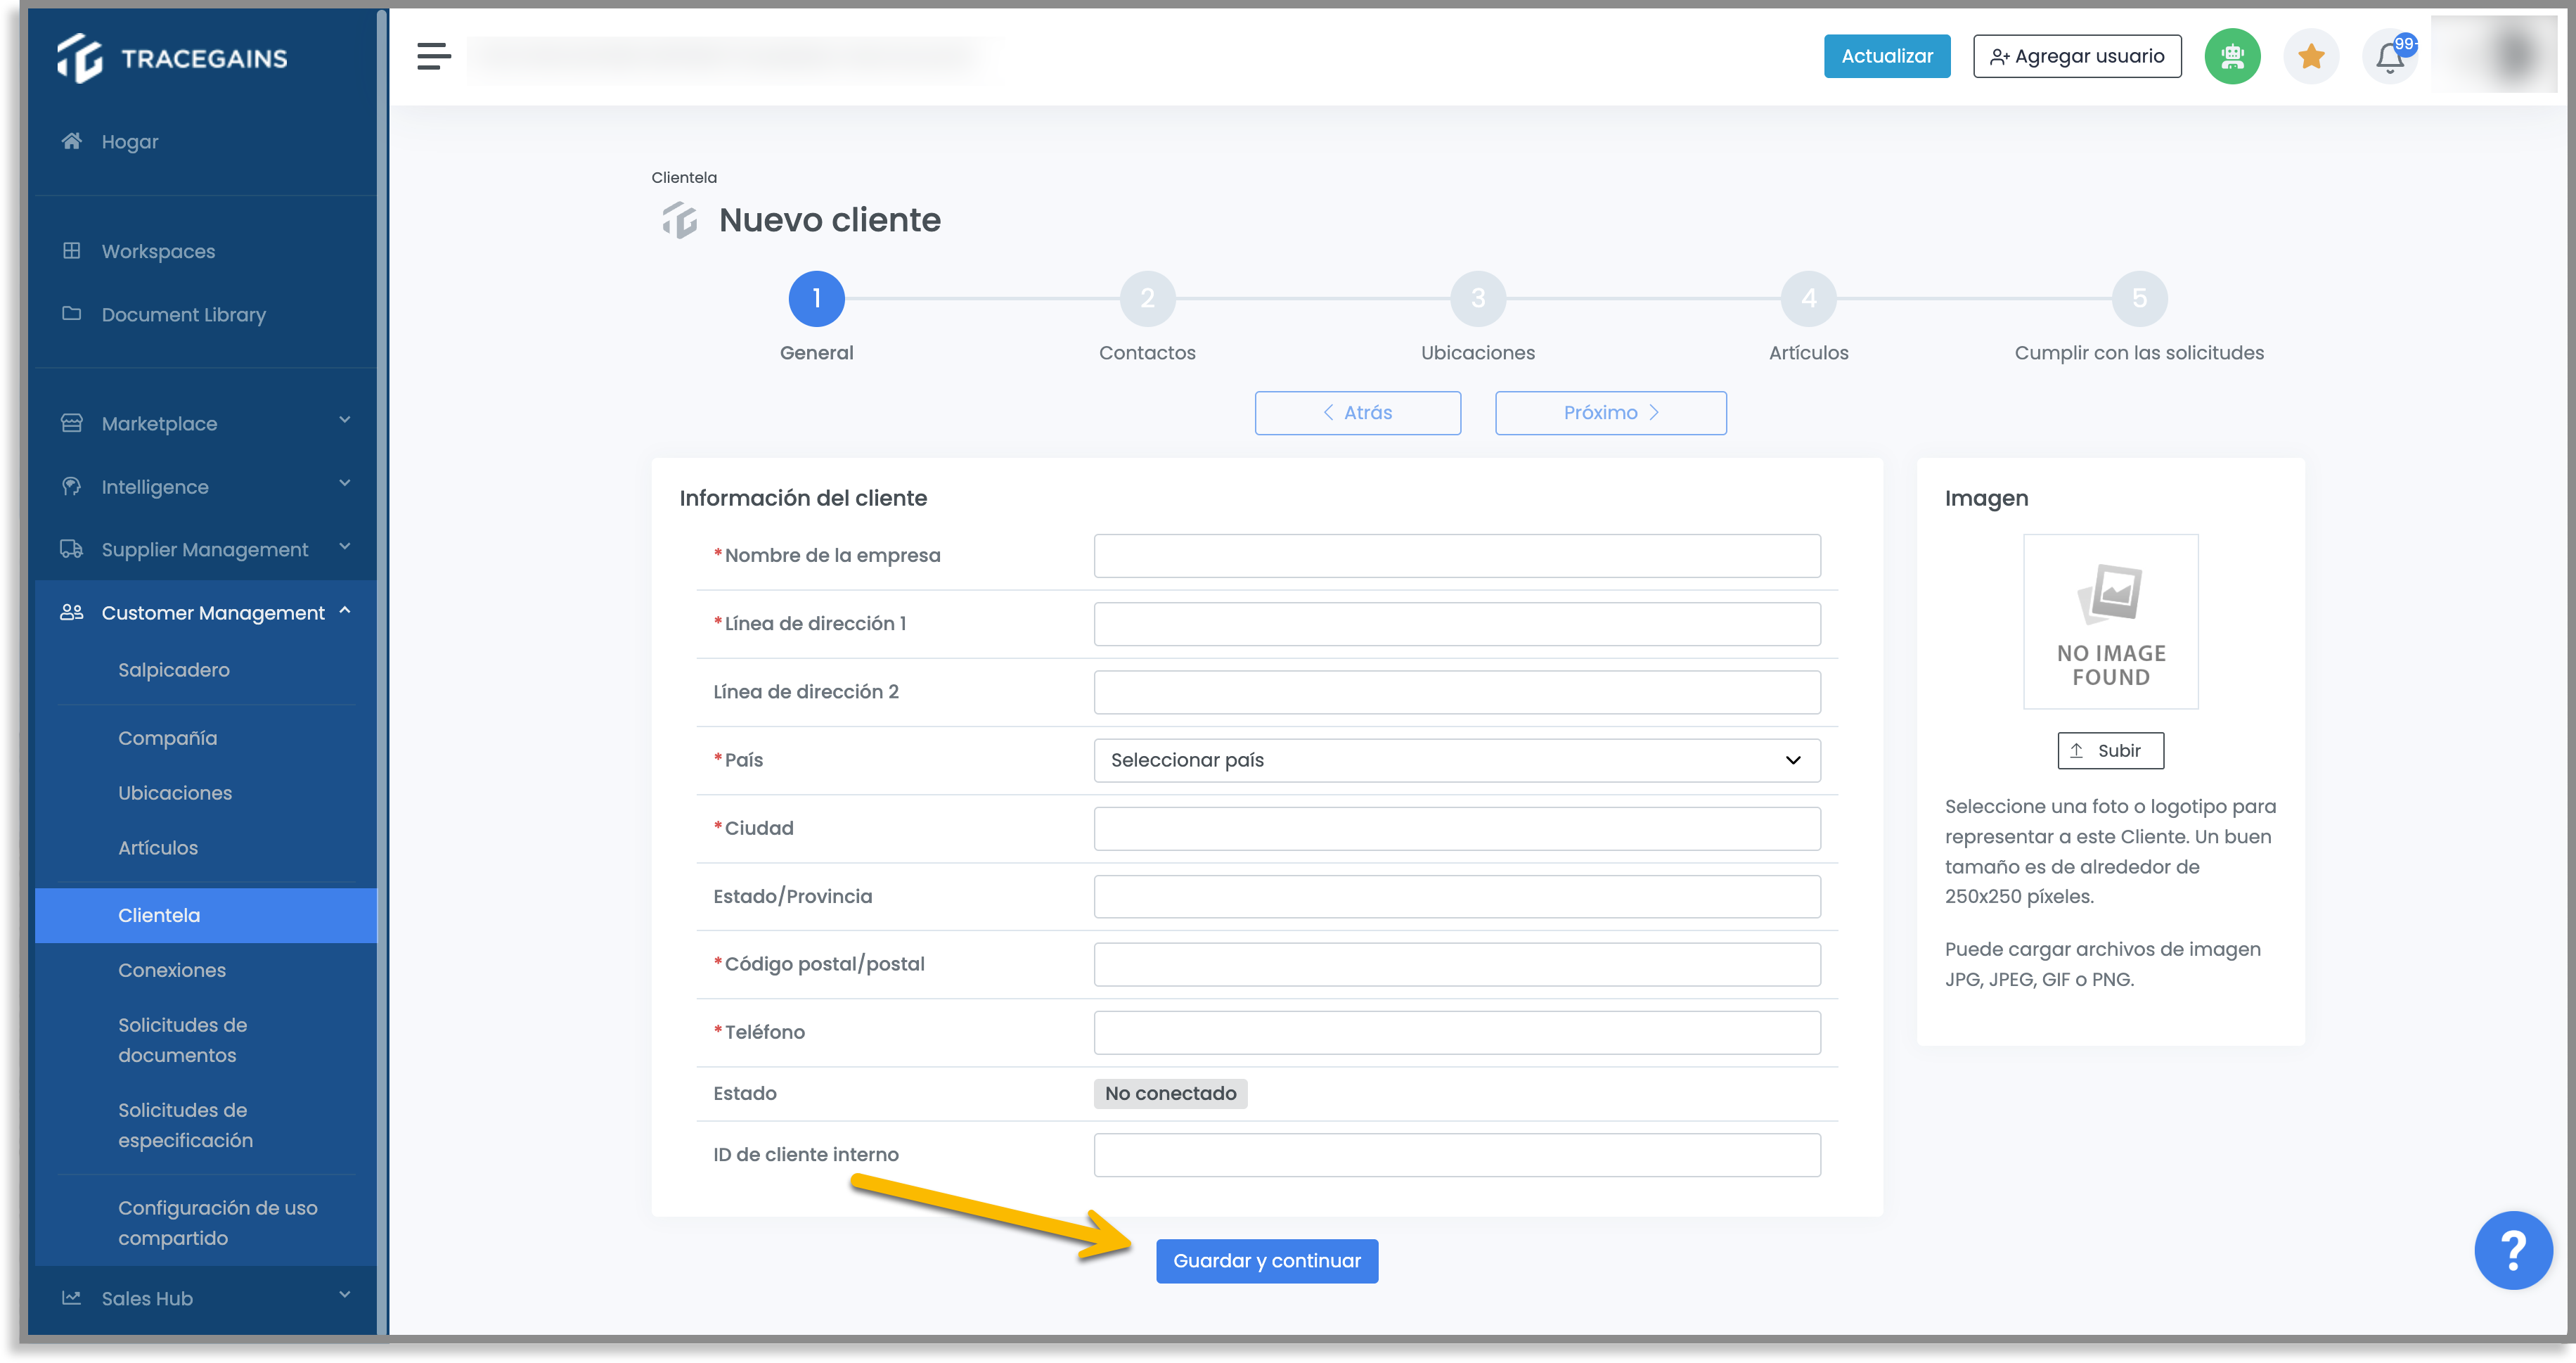The width and height of the screenshot is (2576, 1363).
Task: Select Clientela in the sidebar
Action: click(x=205, y=915)
